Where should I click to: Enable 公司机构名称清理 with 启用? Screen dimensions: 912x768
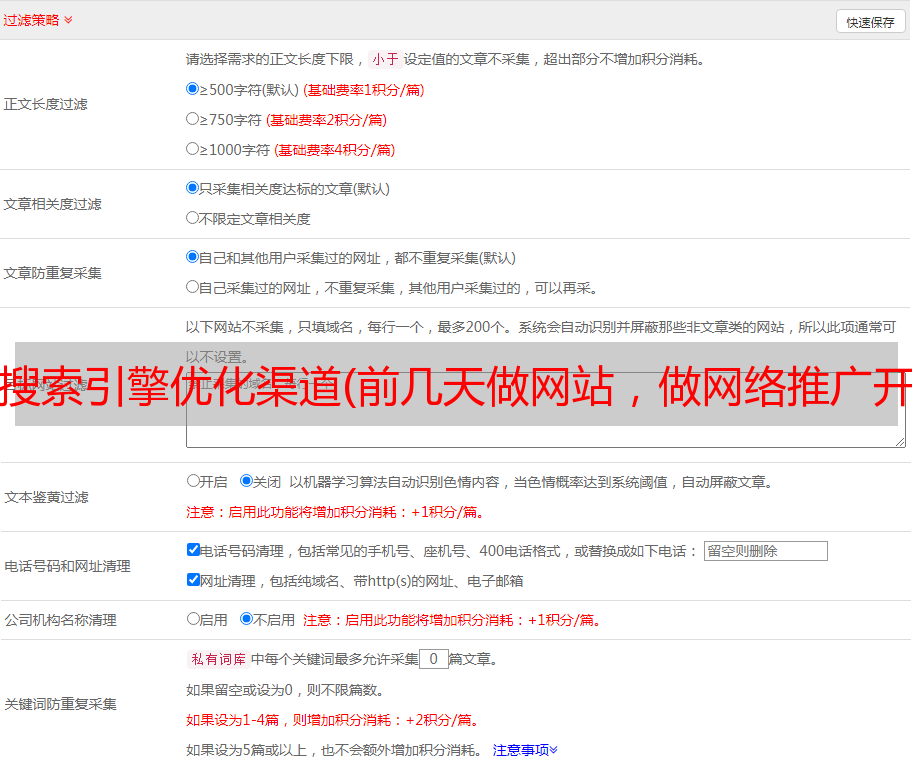click(x=194, y=619)
